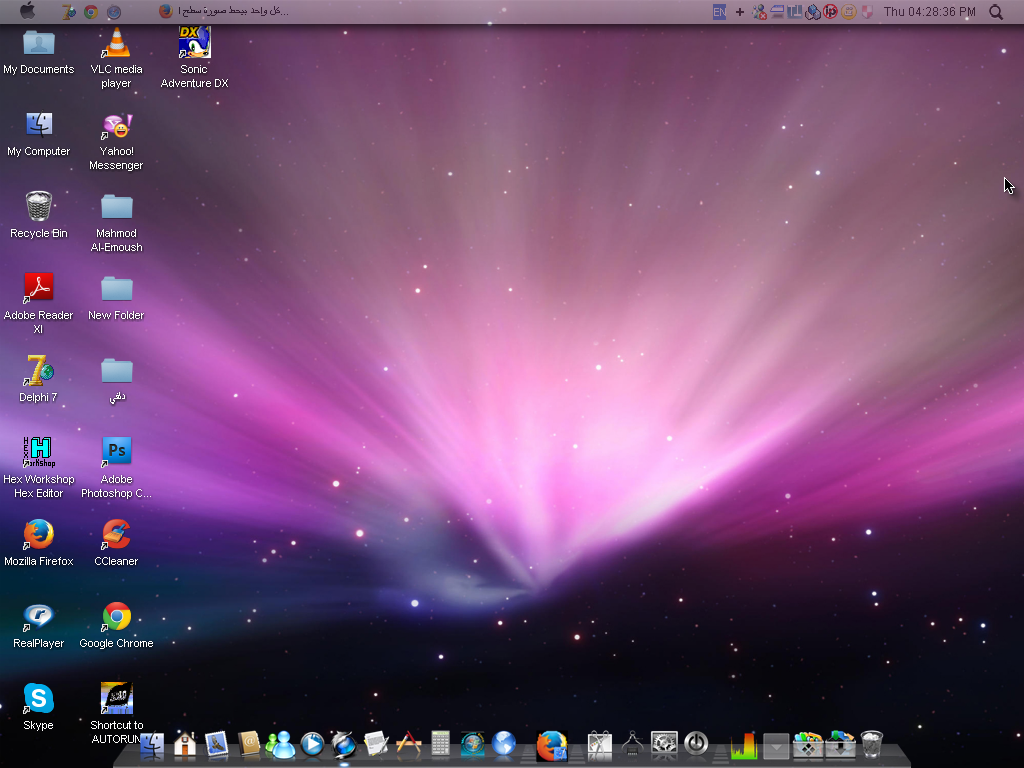Open the Skype desktop shortcut
This screenshot has height=768, width=1024.
(39, 698)
